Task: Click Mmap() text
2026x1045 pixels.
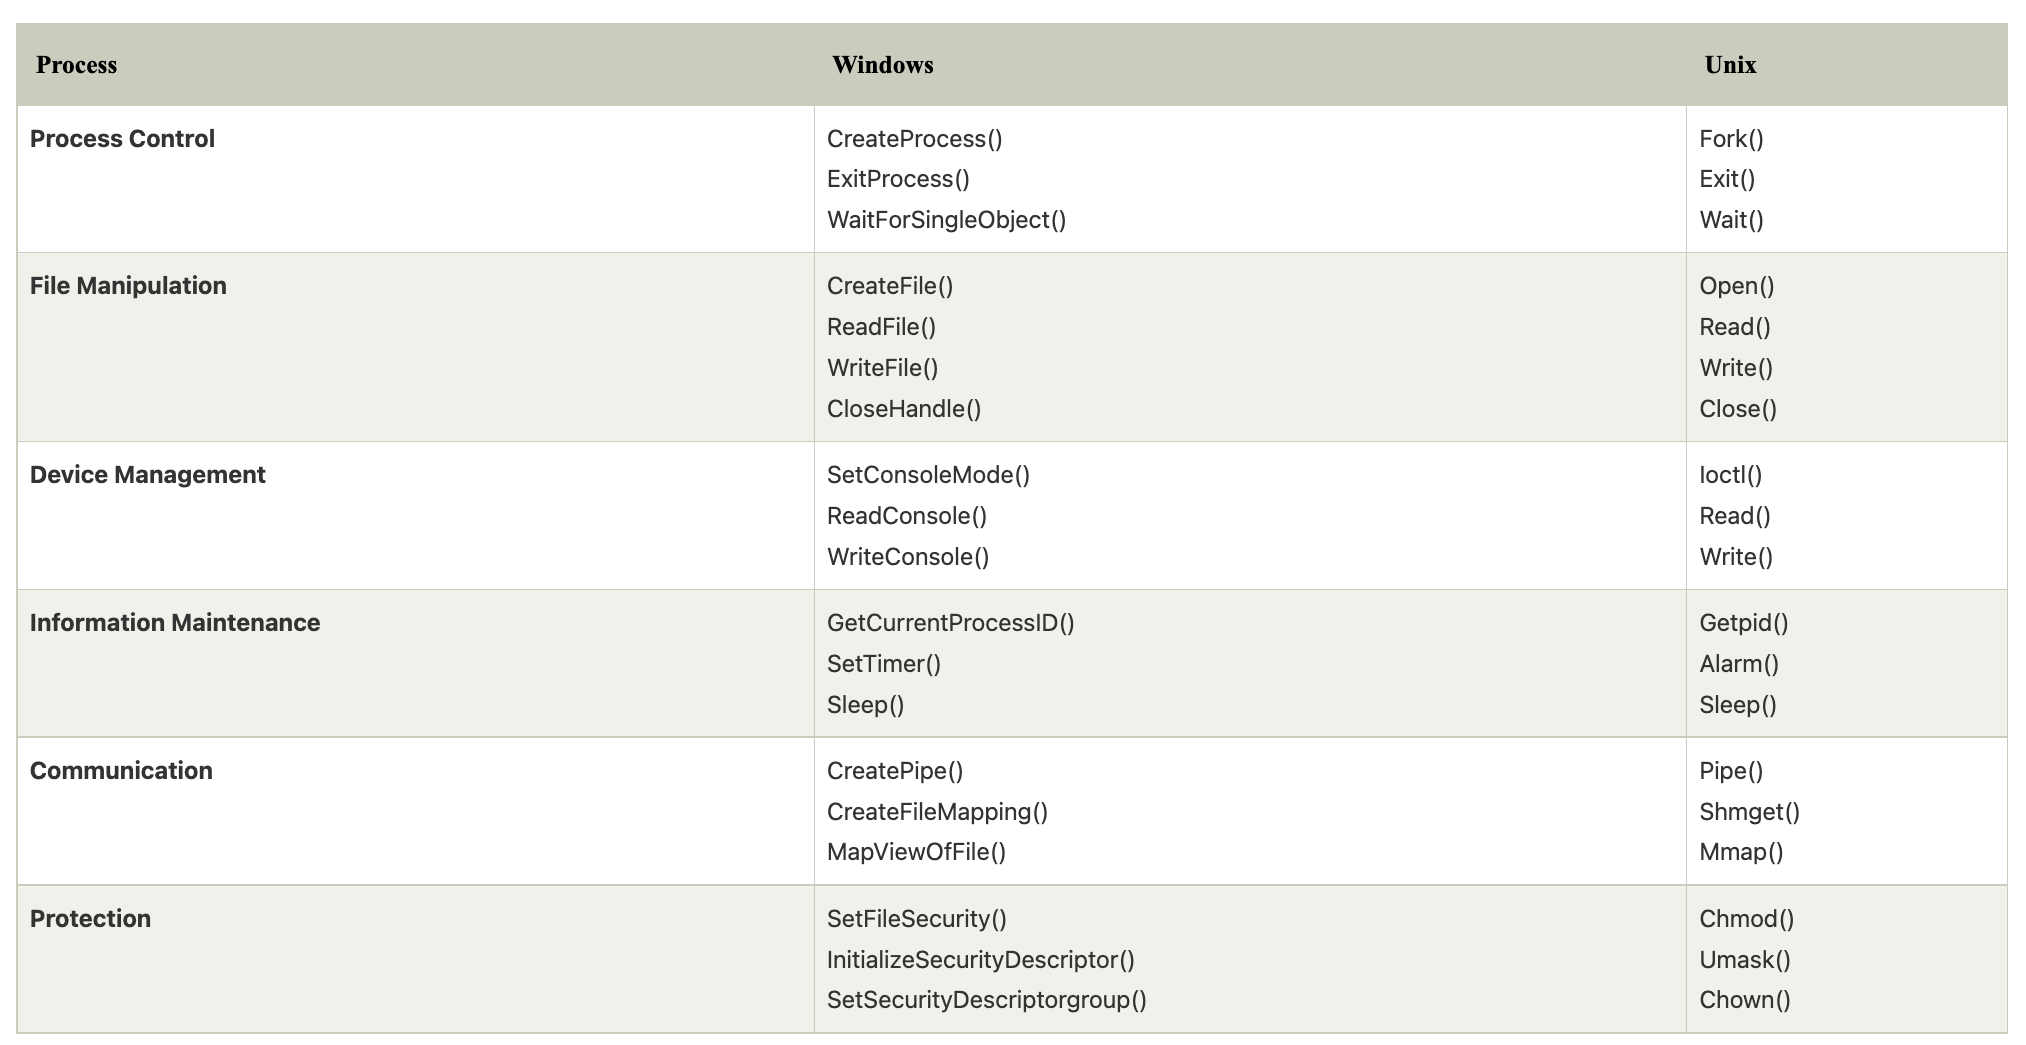Action: click(x=1741, y=852)
